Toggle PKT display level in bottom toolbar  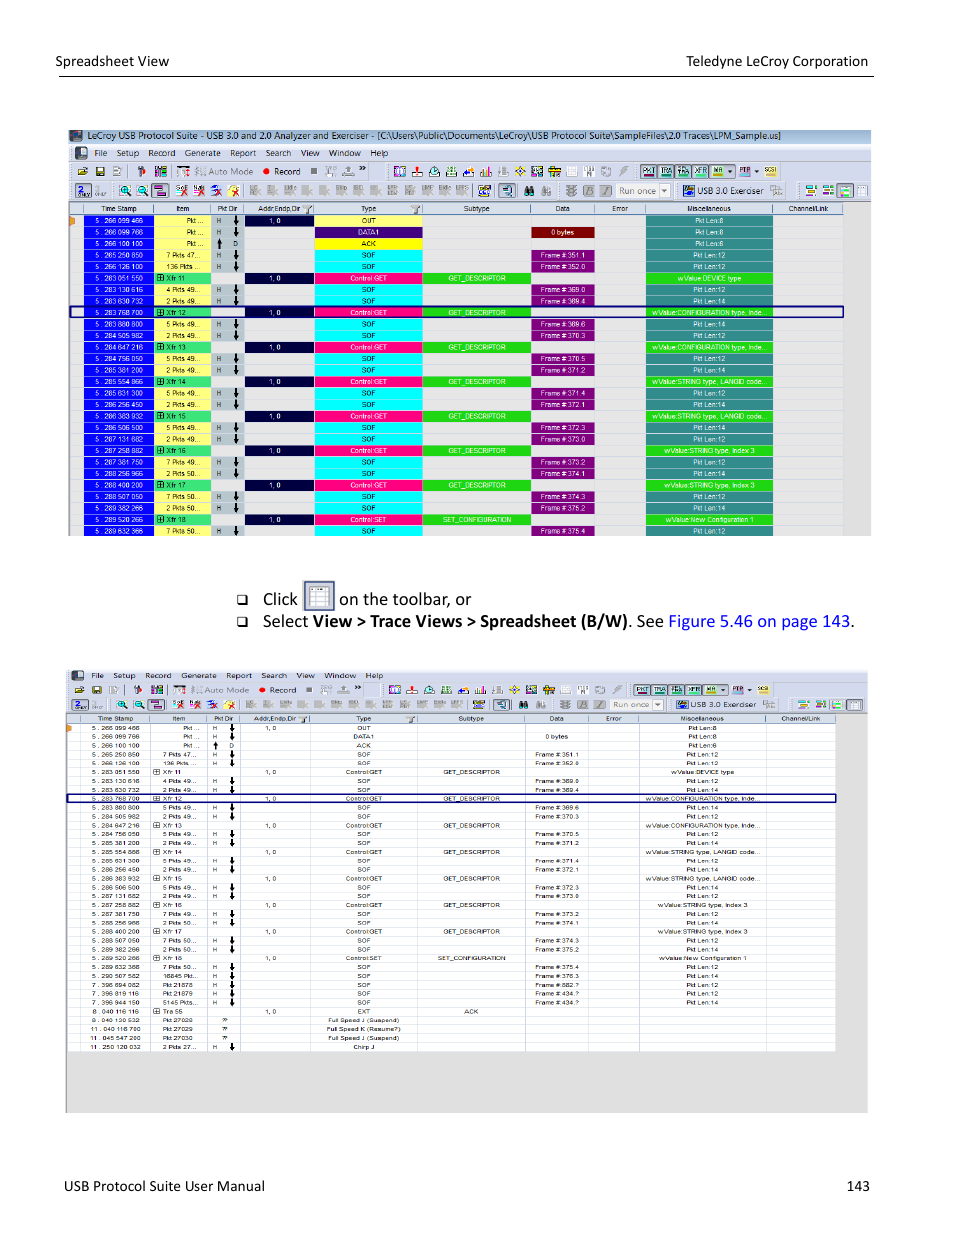(641, 689)
